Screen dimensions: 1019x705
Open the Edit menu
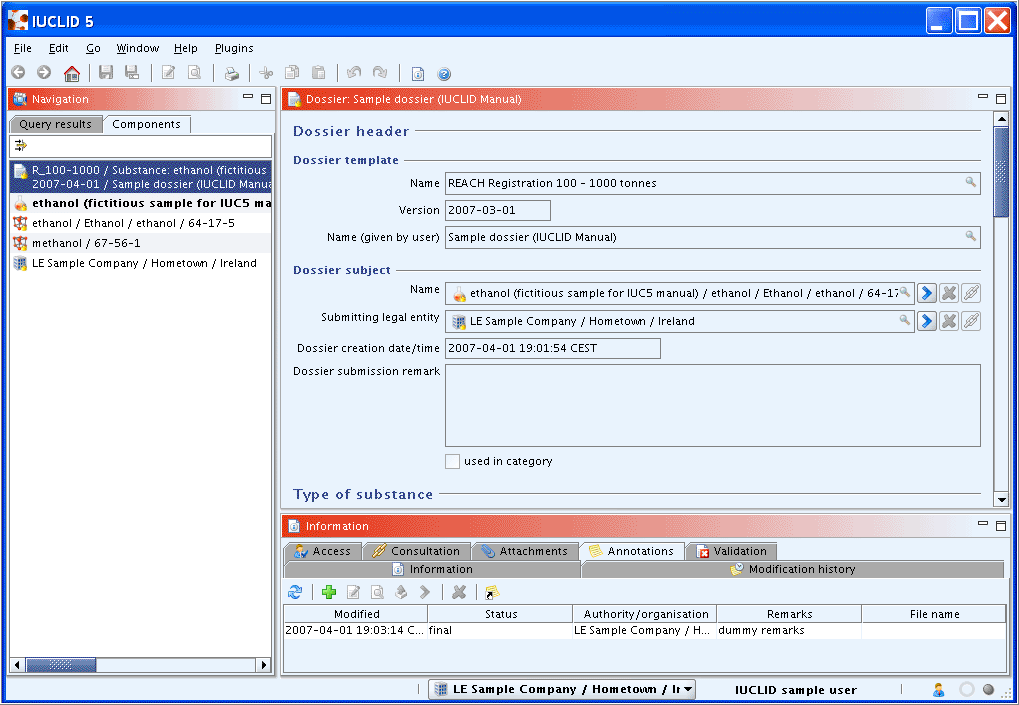pyautogui.click(x=58, y=48)
